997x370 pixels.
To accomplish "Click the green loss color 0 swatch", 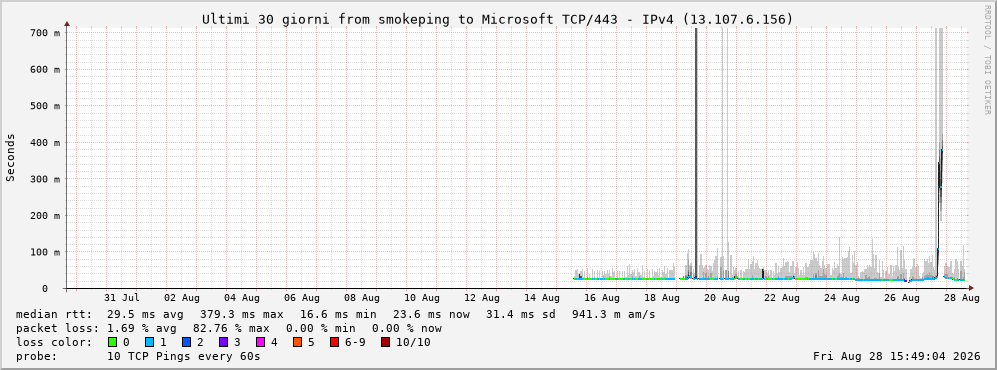I will click(x=113, y=342).
